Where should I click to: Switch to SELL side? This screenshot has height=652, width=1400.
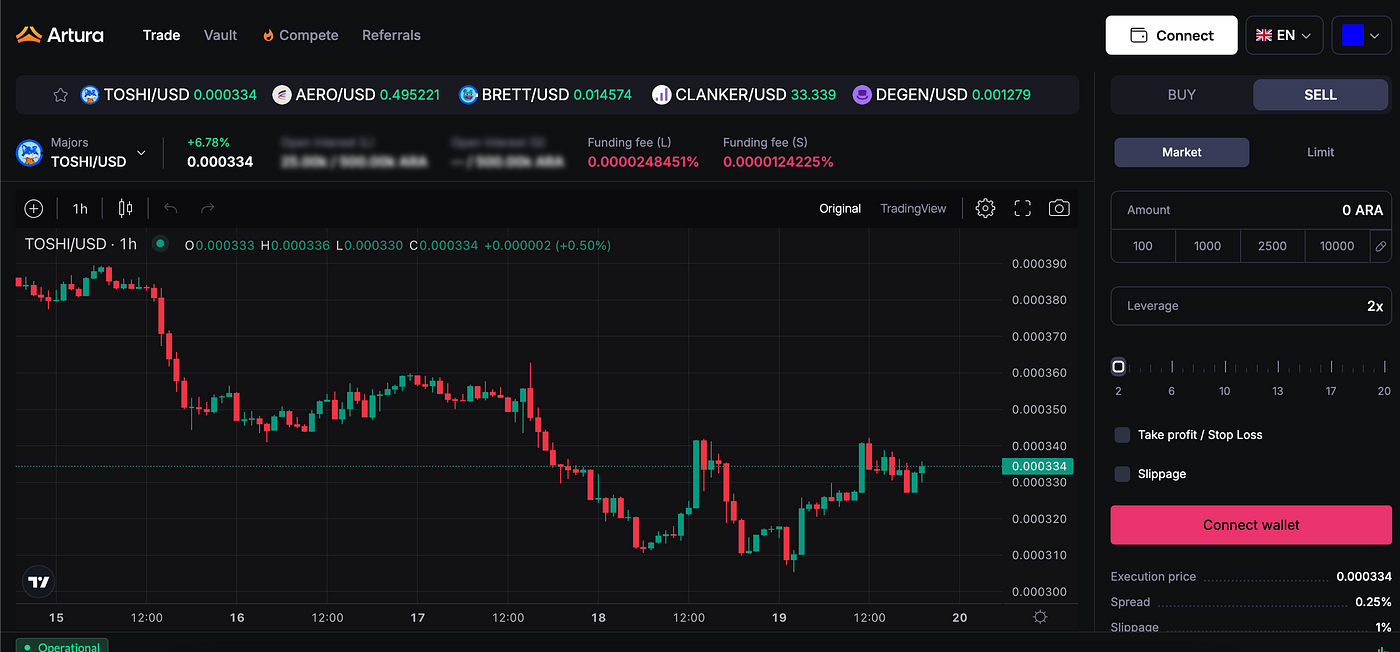[x=1320, y=95]
